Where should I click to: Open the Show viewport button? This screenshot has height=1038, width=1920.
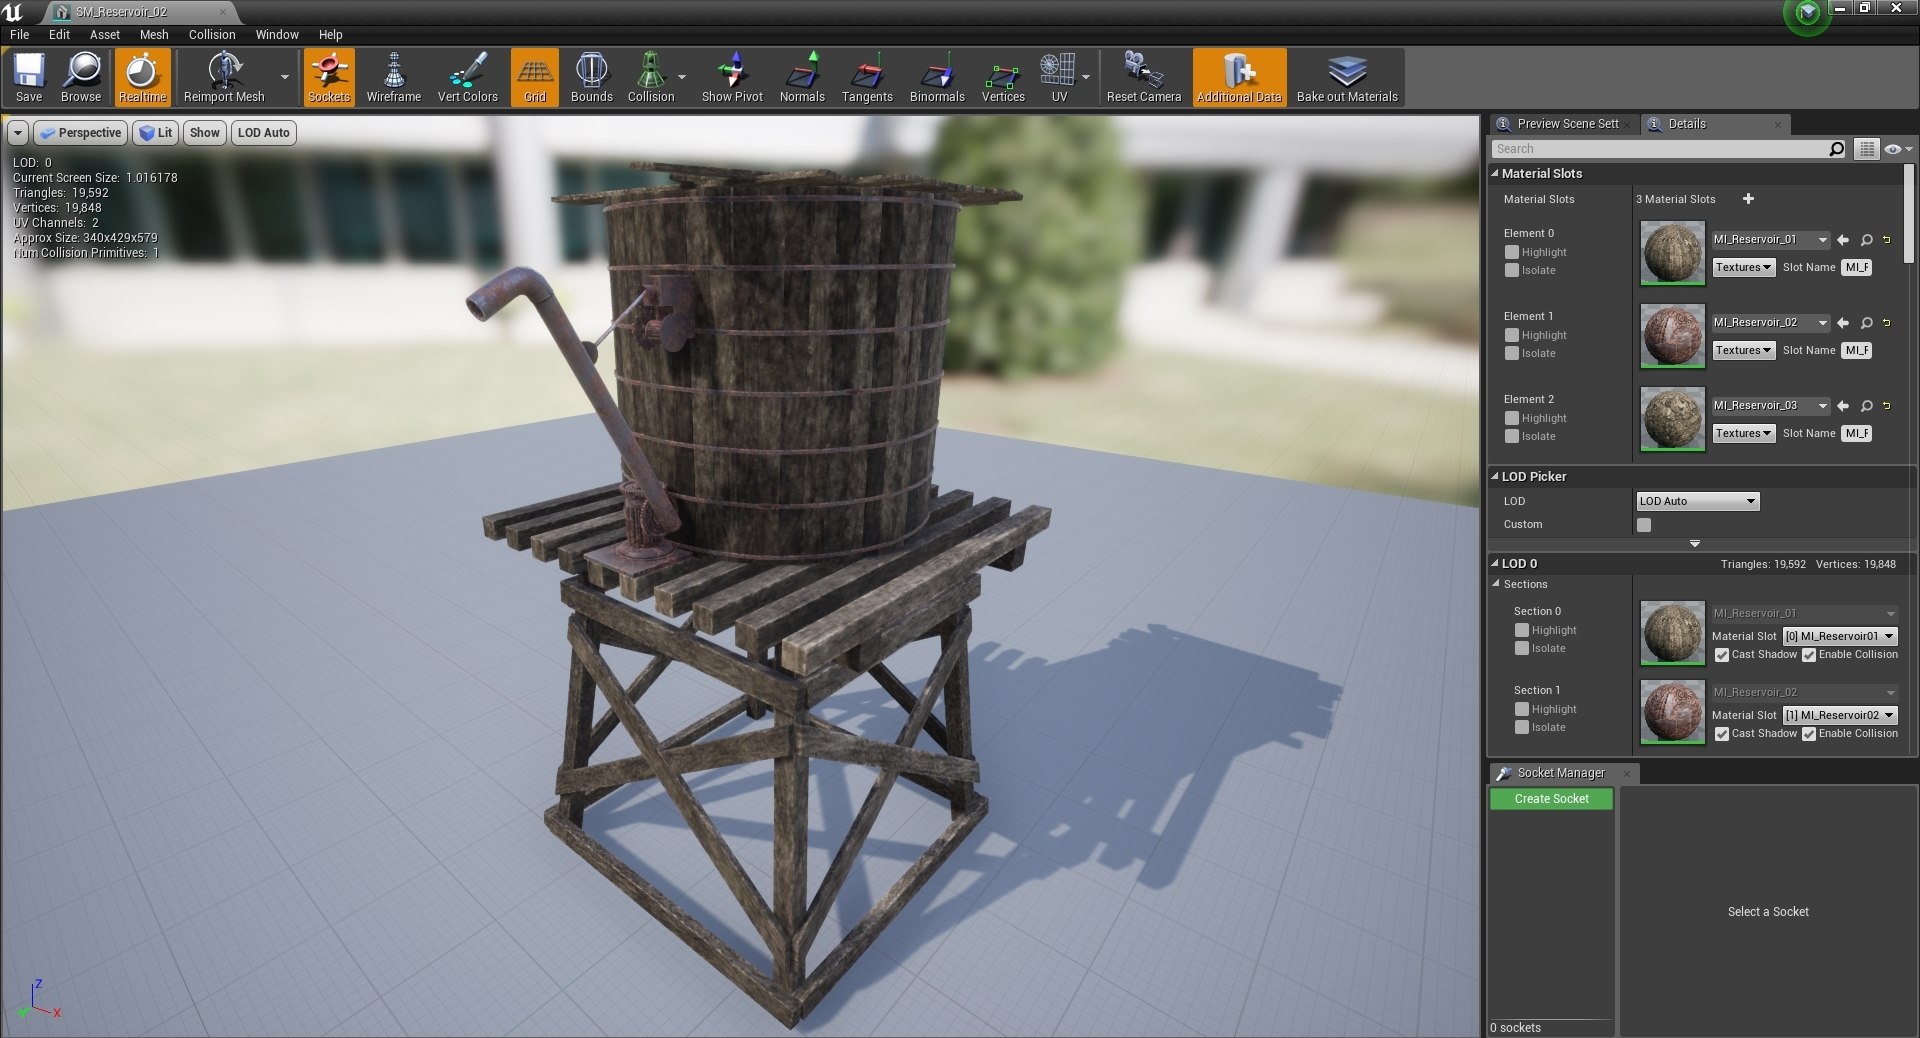click(x=204, y=133)
